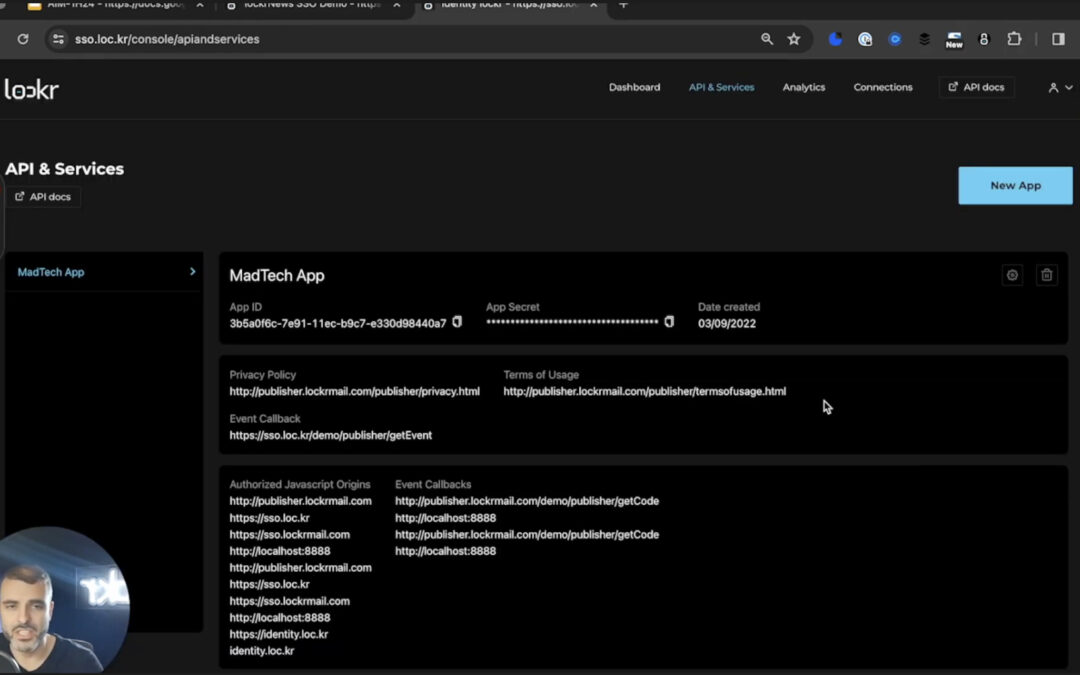
Task: Open the Extensions puzzle piece menu
Action: [x=1014, y=39]
